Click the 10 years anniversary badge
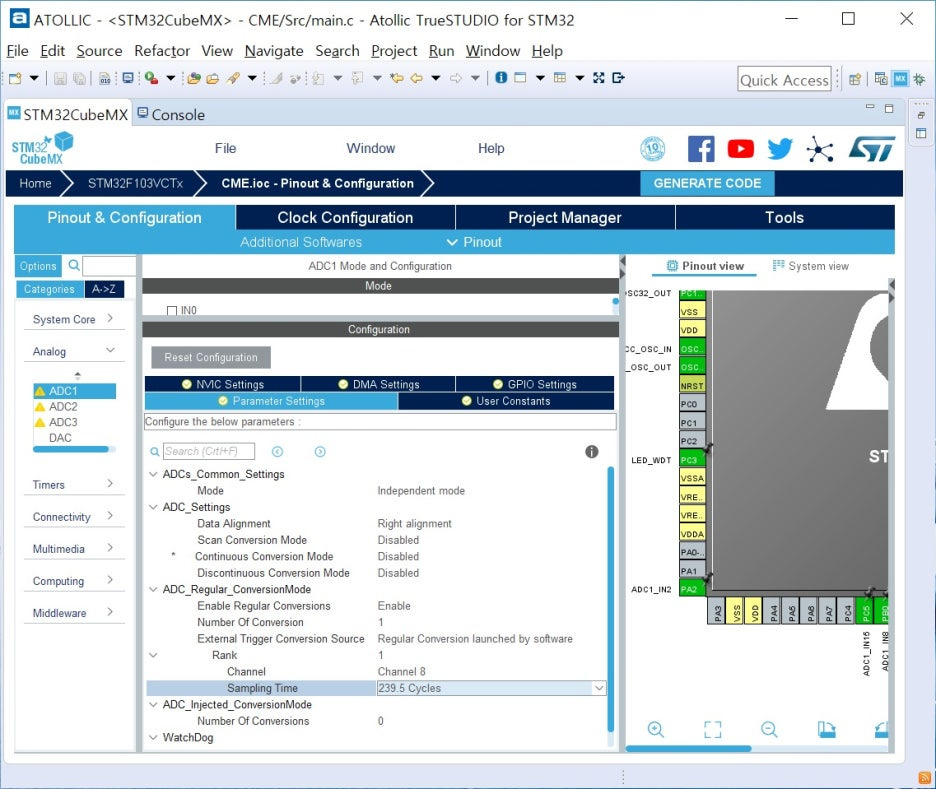936x789 pixels. (x=652, y=149)
